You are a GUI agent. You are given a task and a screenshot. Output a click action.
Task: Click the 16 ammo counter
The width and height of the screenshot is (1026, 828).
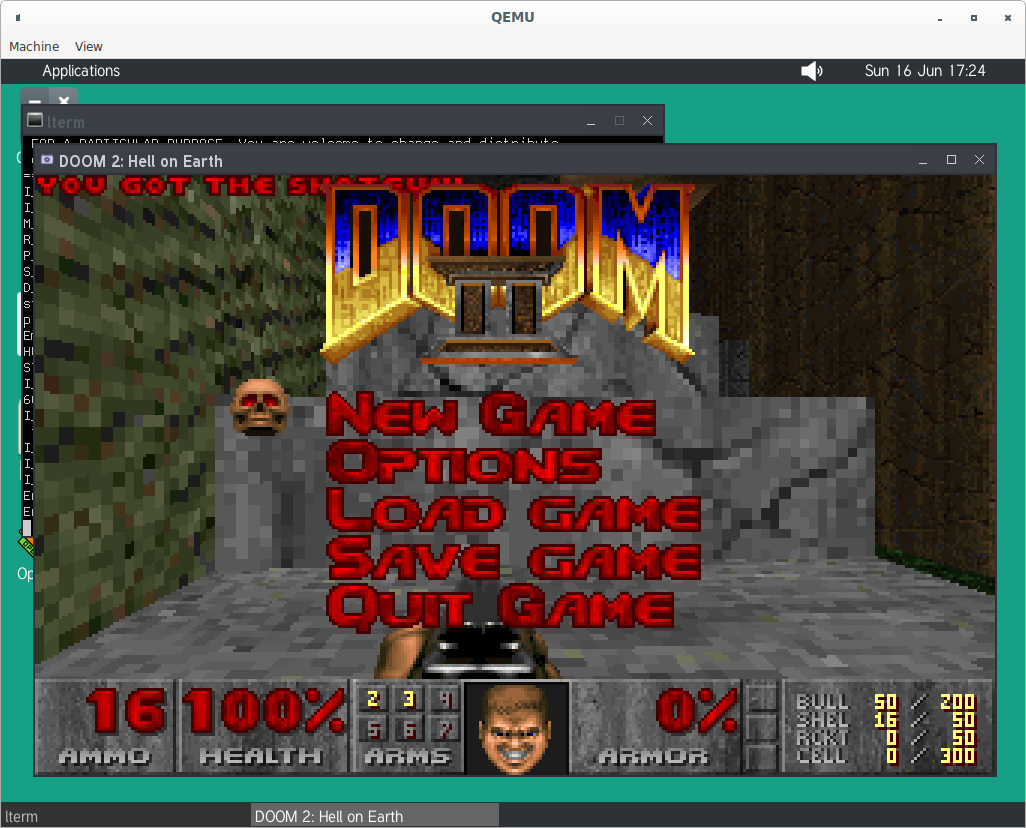(124, 711)
